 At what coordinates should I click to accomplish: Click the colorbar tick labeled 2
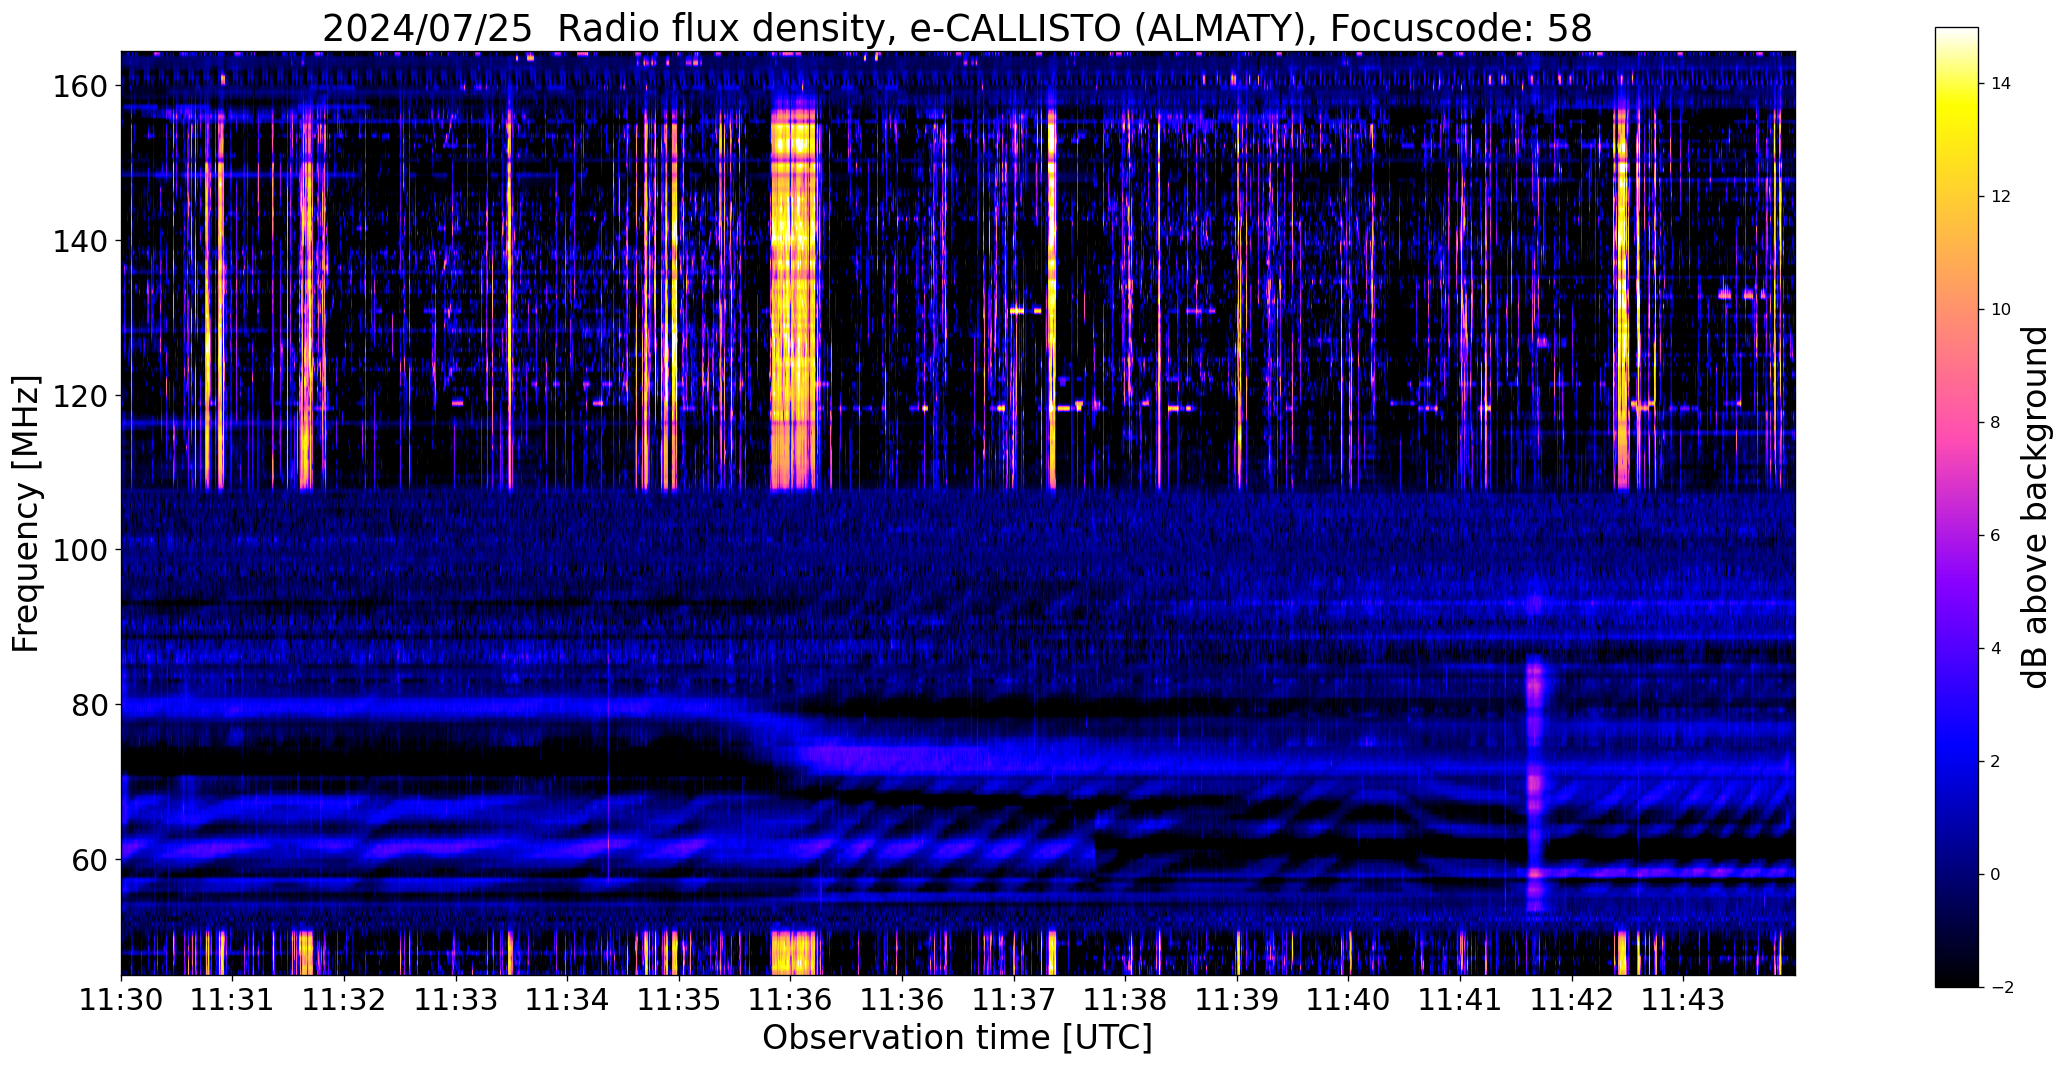1996,762
